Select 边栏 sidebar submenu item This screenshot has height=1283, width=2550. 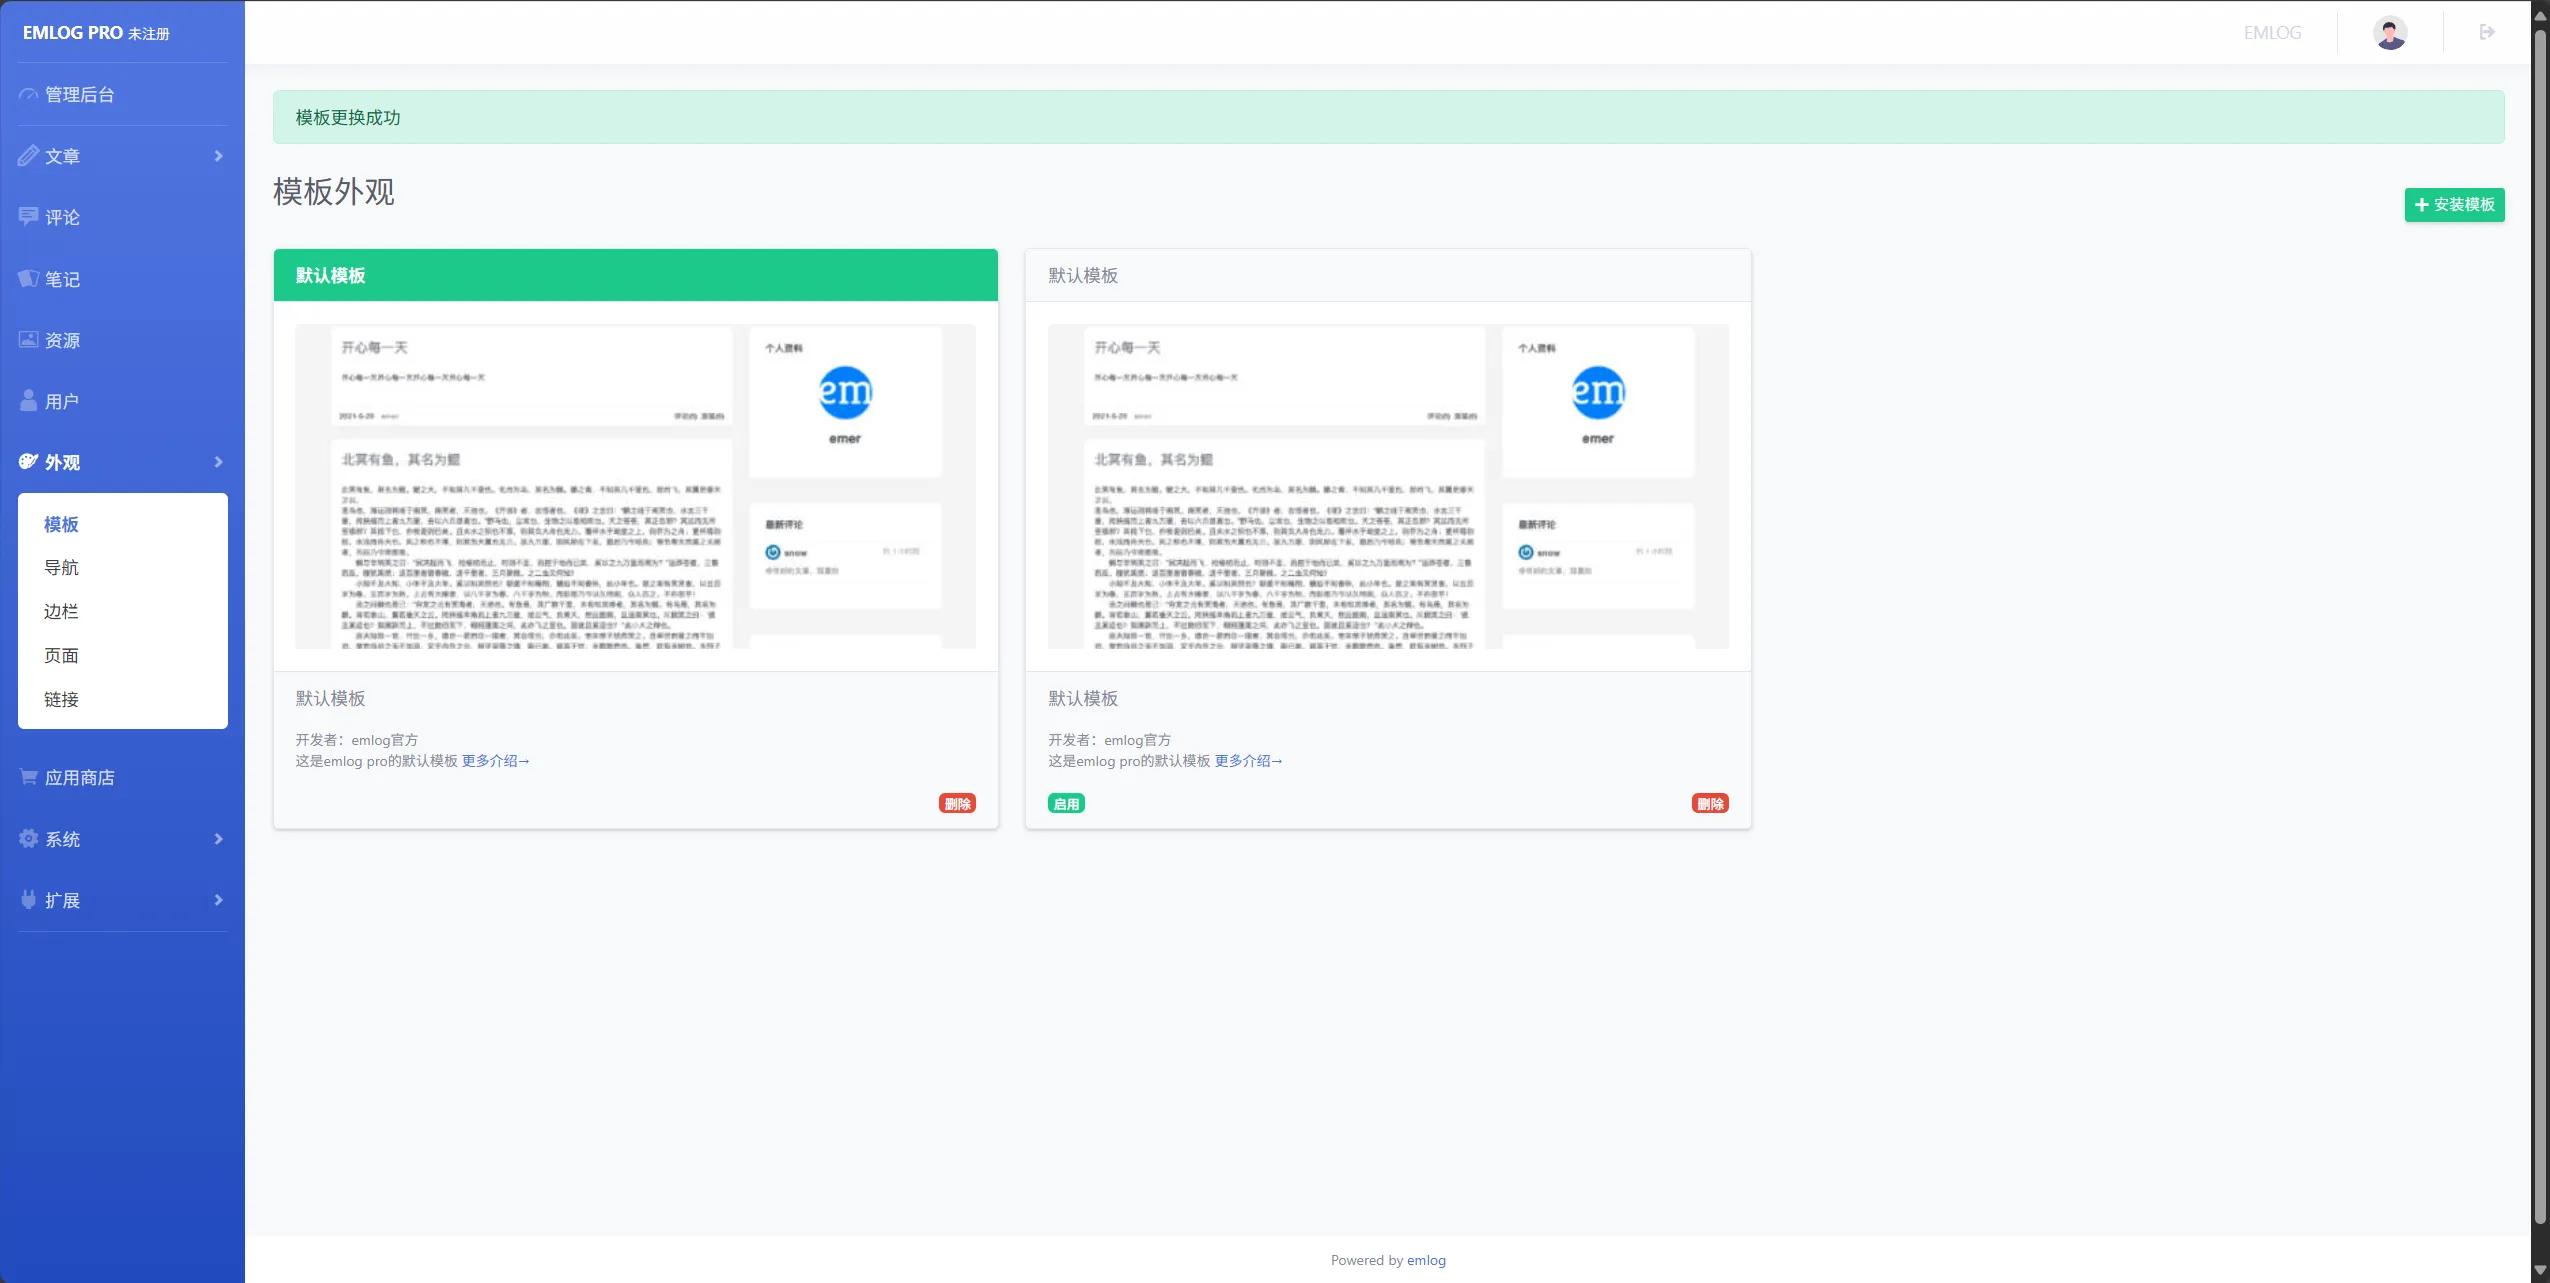61,612
